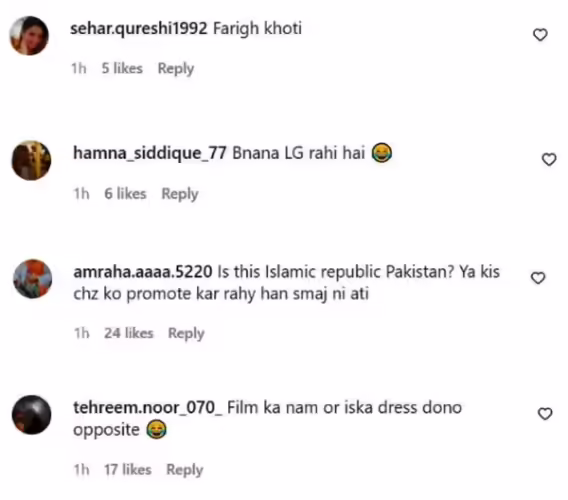Reply to the 'Film ka nam' comment
Screen dimensions: 568x500
(184, 470)
